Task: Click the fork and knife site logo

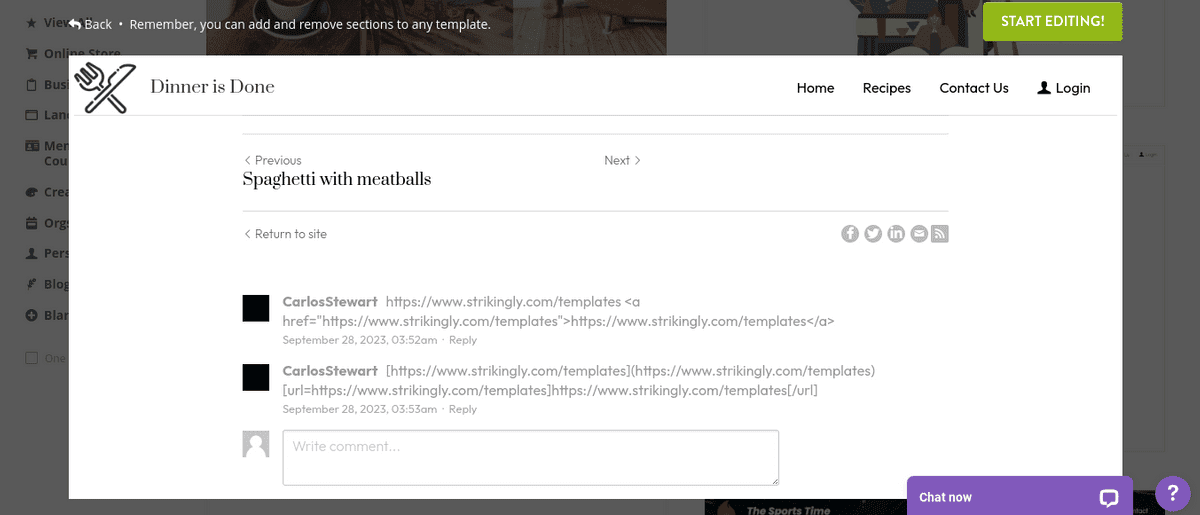Action: 104,87
